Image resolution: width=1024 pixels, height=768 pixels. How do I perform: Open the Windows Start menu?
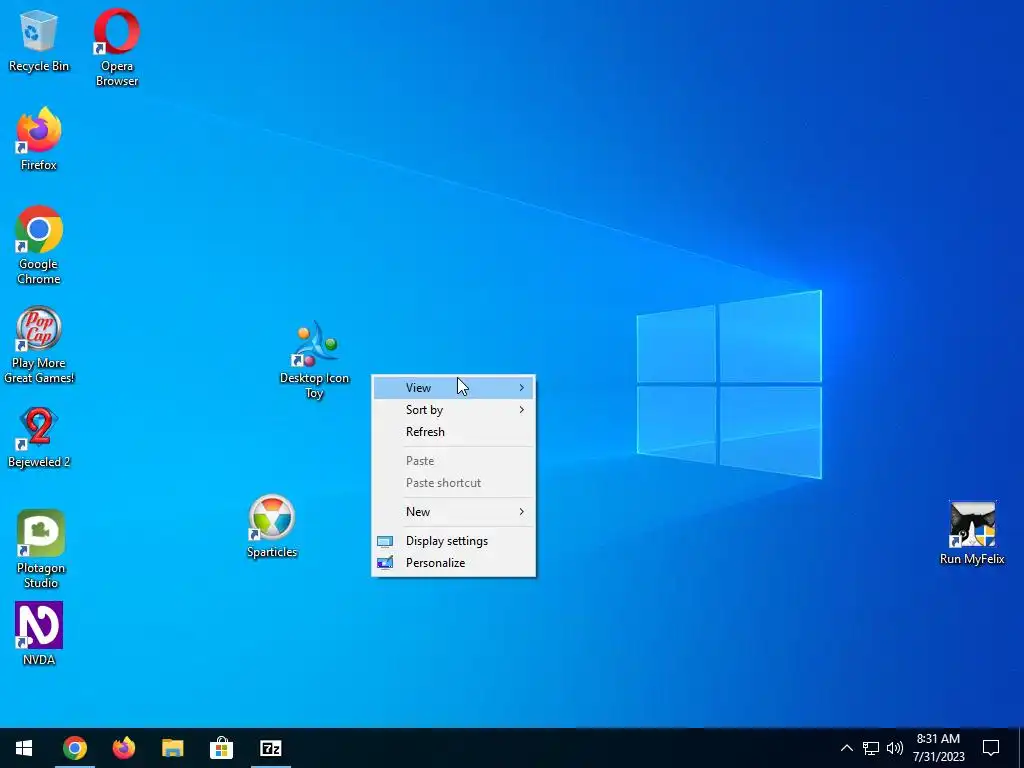pos(24,748)
